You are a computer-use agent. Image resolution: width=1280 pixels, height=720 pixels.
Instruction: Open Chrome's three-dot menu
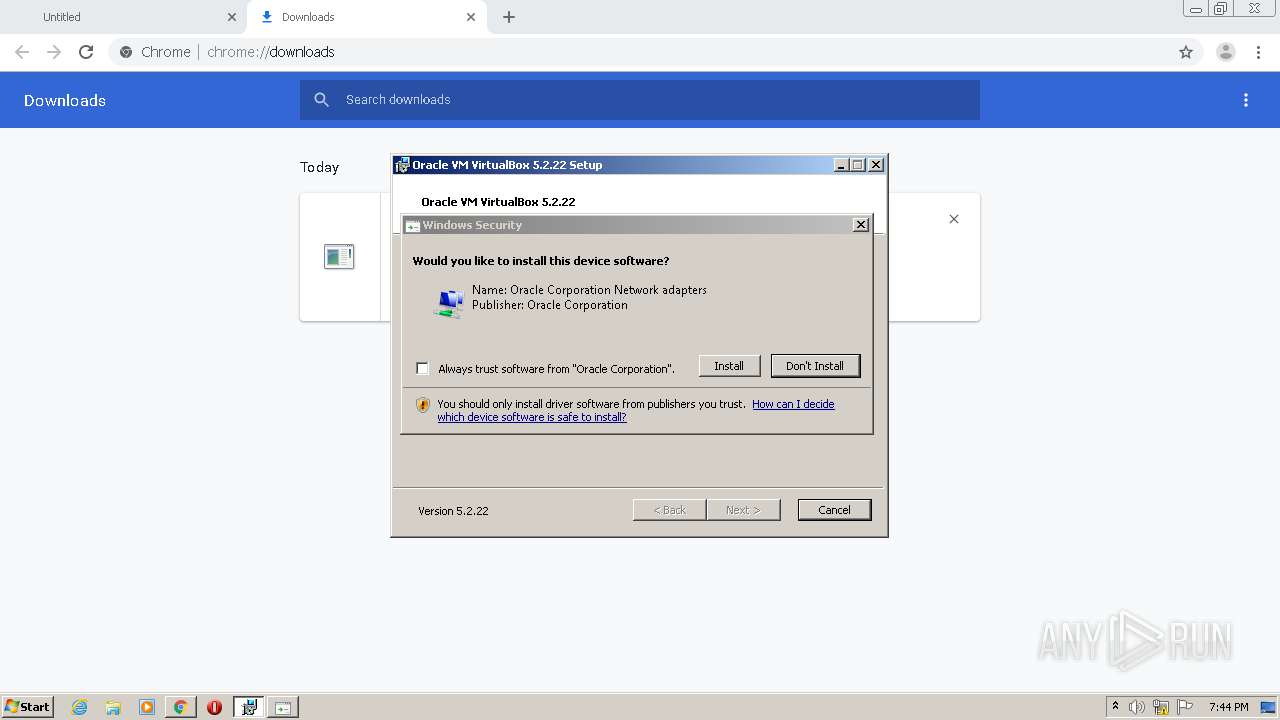pyautogui.click(x=1258, y=52)
